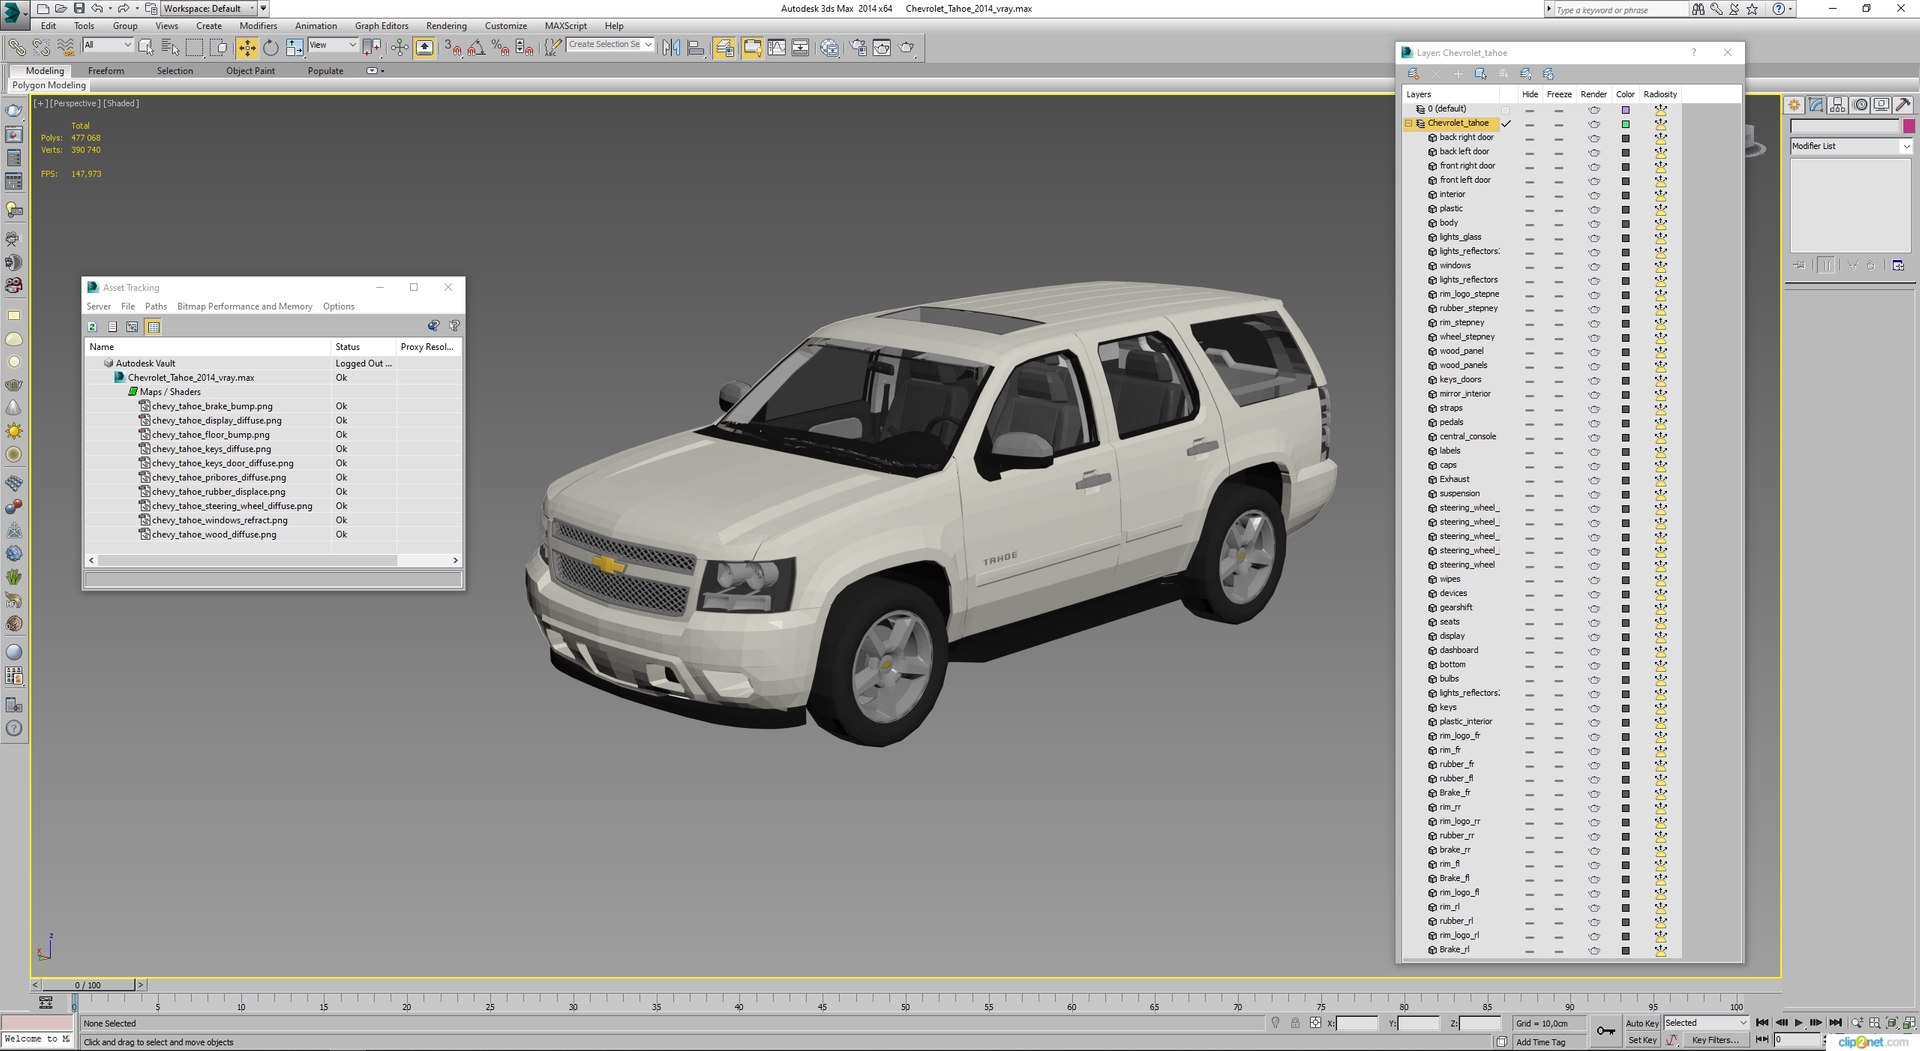Check the 0 (default) layer current box
The width and height of the screenshot is (1920, 1051).
point(1506,109)
